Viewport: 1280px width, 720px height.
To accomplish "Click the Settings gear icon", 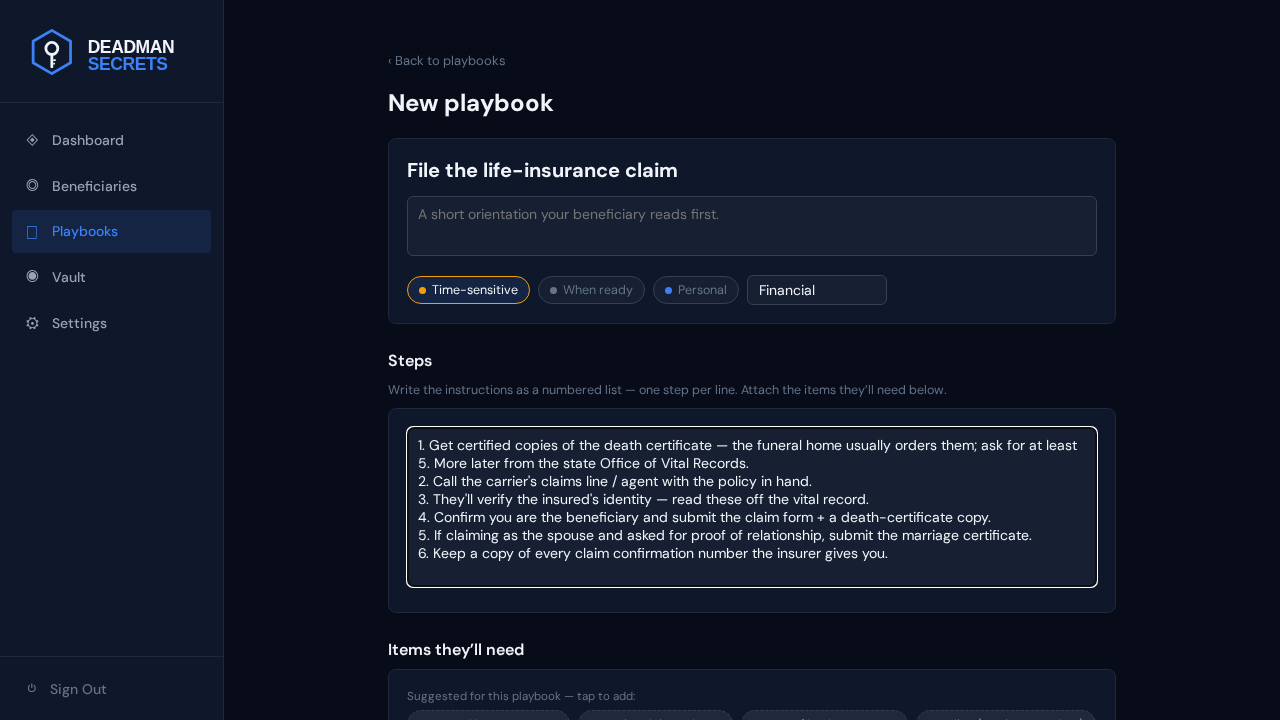I will (x=32, y=323).
